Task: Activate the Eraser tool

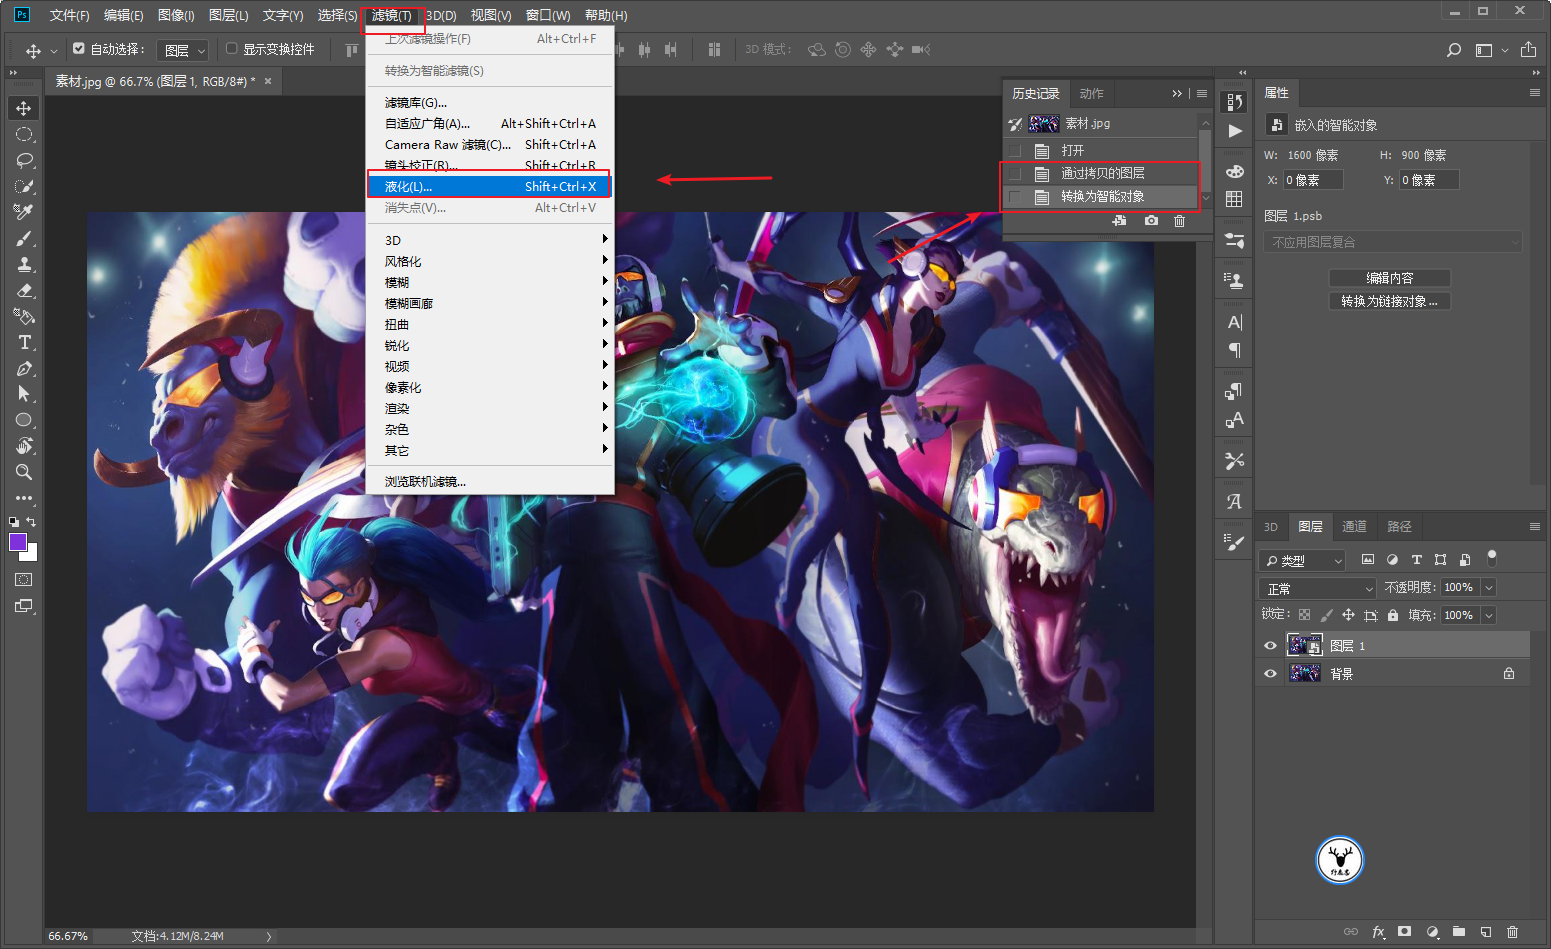Action: pyautogui.click(x=24, y=290)
